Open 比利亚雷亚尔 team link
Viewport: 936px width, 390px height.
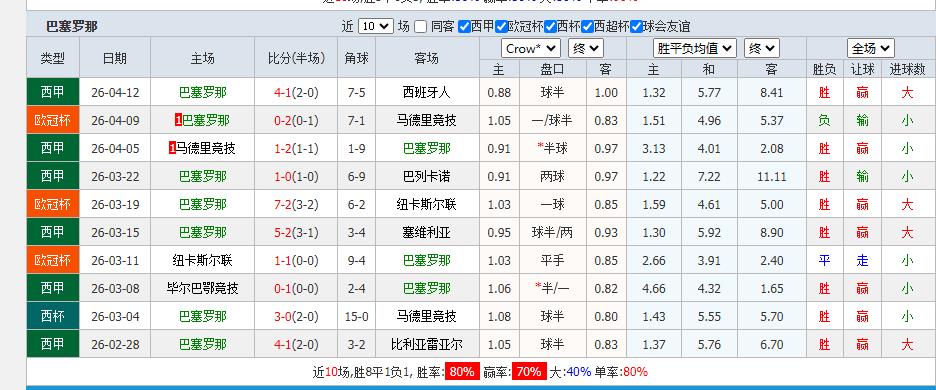point(427,345)
